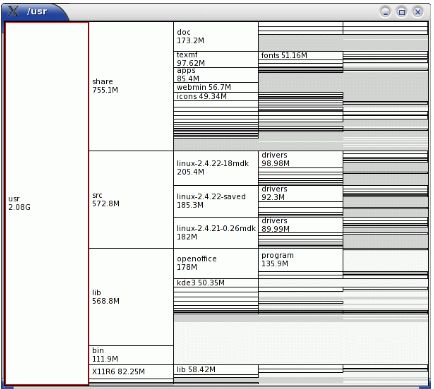The height and width of the screenshot is (389, 434).
Task: Select the icons 49.34M block
Action: [x=216, y=97]
